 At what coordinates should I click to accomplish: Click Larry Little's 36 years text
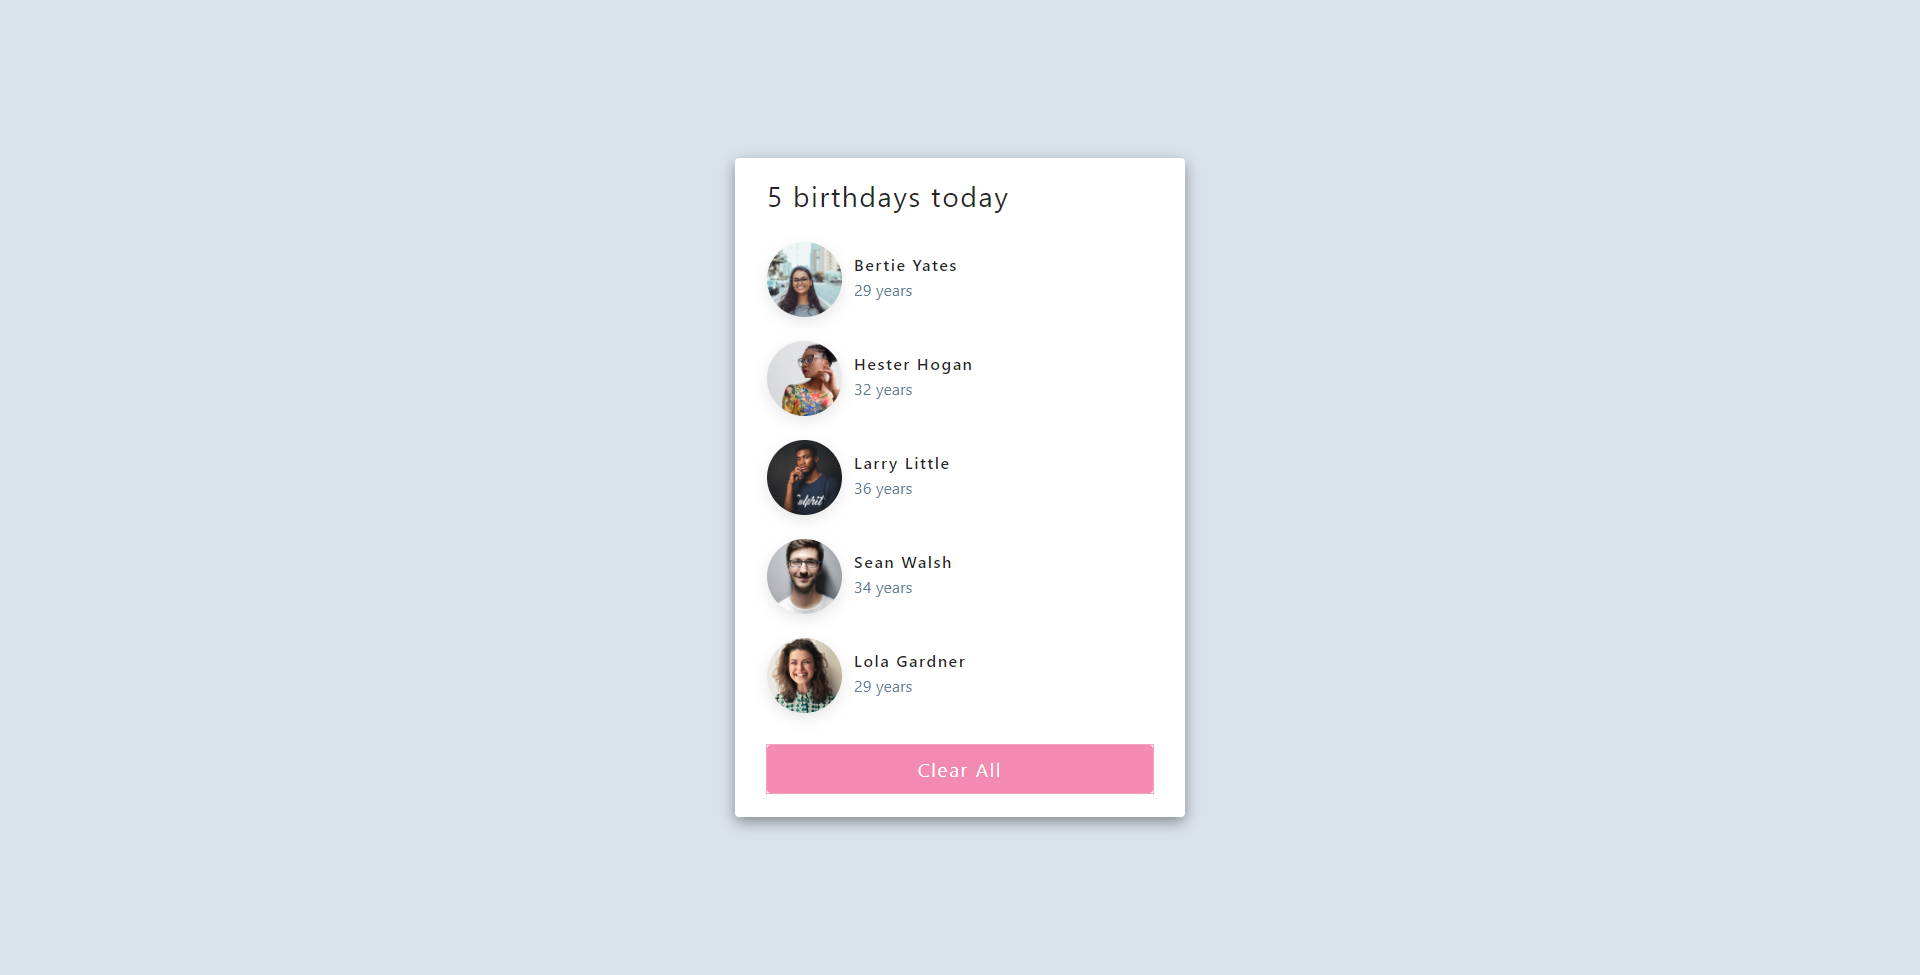[883, 489]
